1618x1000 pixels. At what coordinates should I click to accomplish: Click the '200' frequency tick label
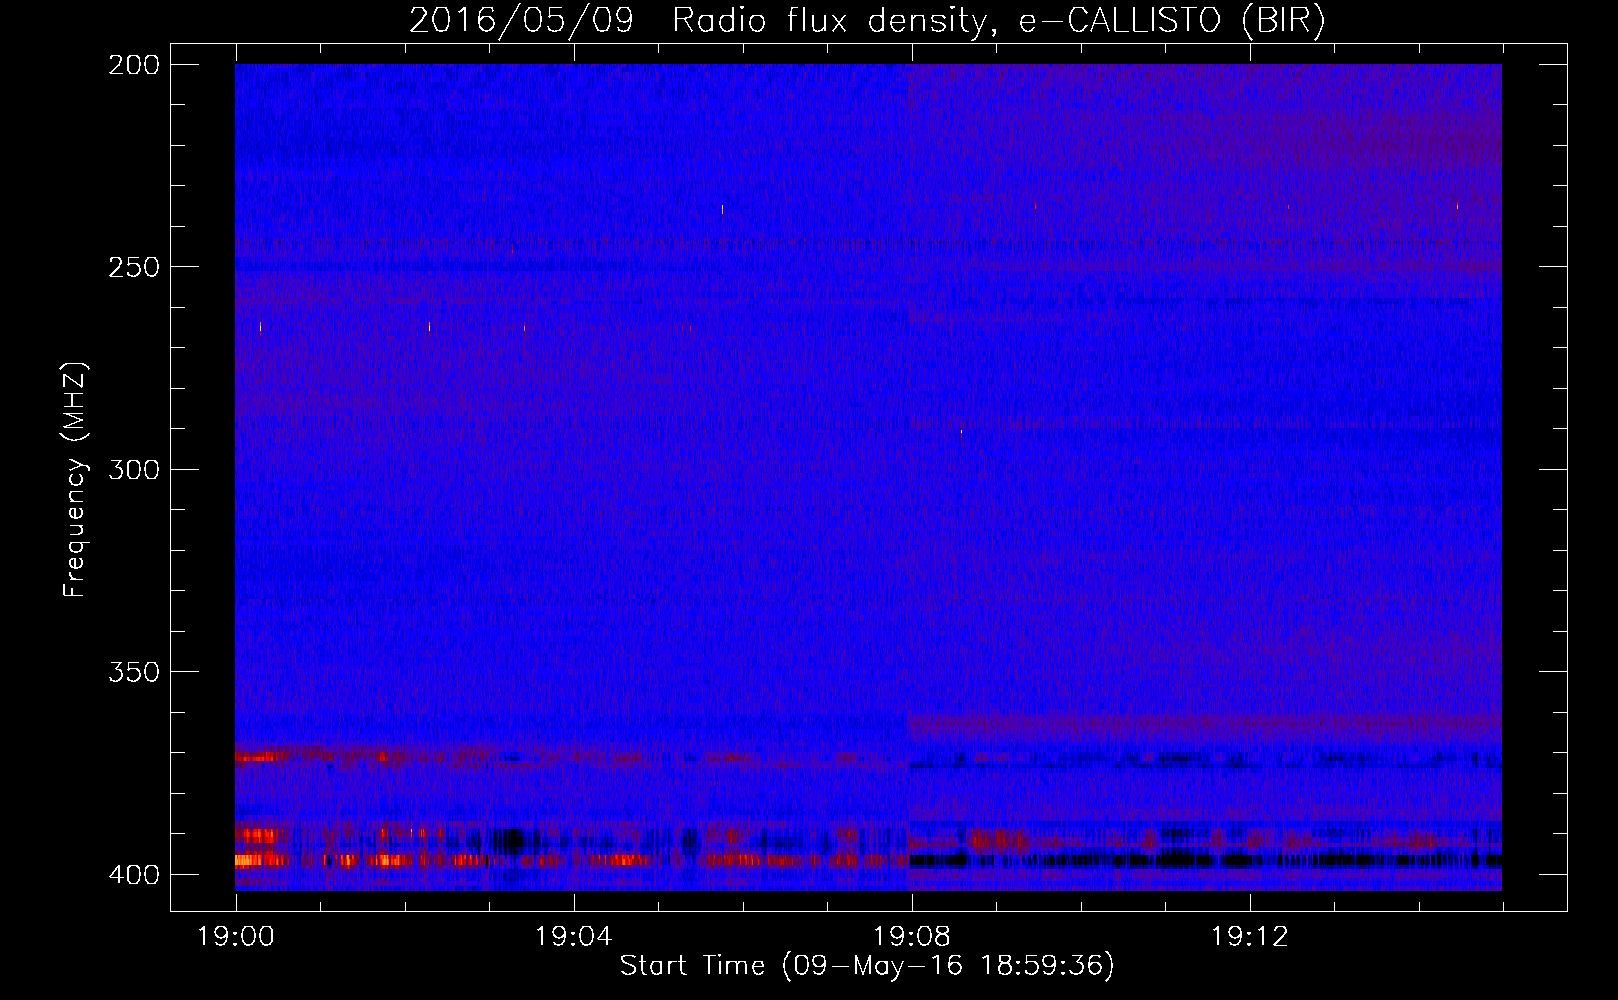[x=134, y=65]
